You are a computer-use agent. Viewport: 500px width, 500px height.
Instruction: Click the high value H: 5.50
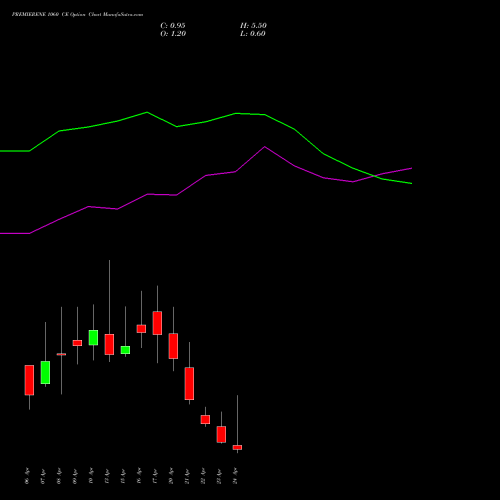[x=253, y=26]
